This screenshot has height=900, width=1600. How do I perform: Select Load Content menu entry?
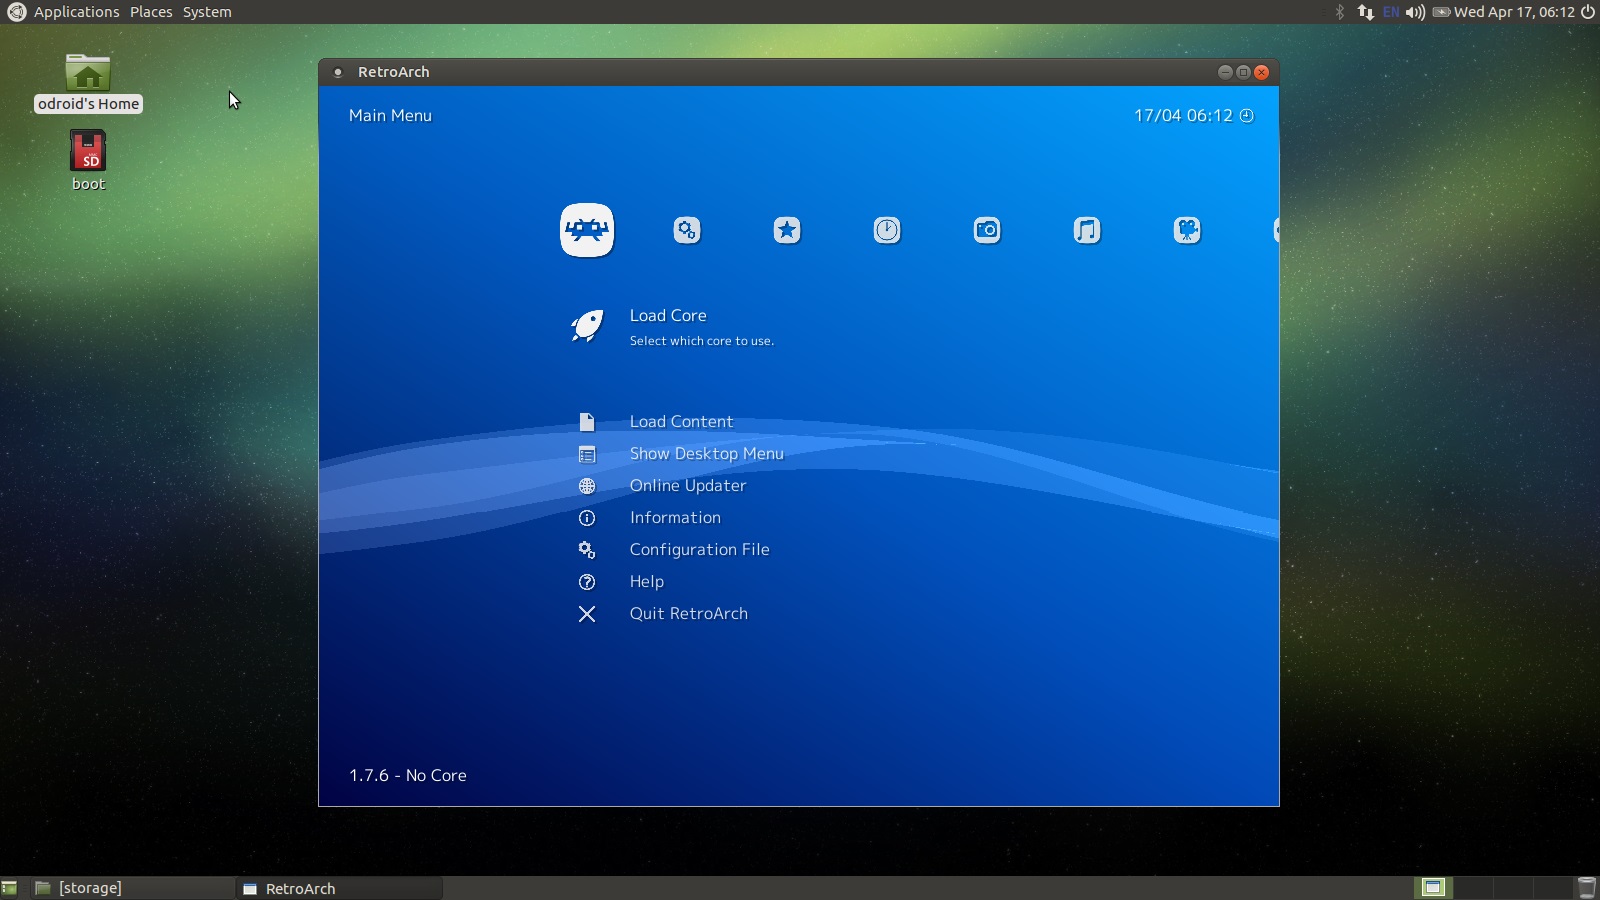[681, 422]
